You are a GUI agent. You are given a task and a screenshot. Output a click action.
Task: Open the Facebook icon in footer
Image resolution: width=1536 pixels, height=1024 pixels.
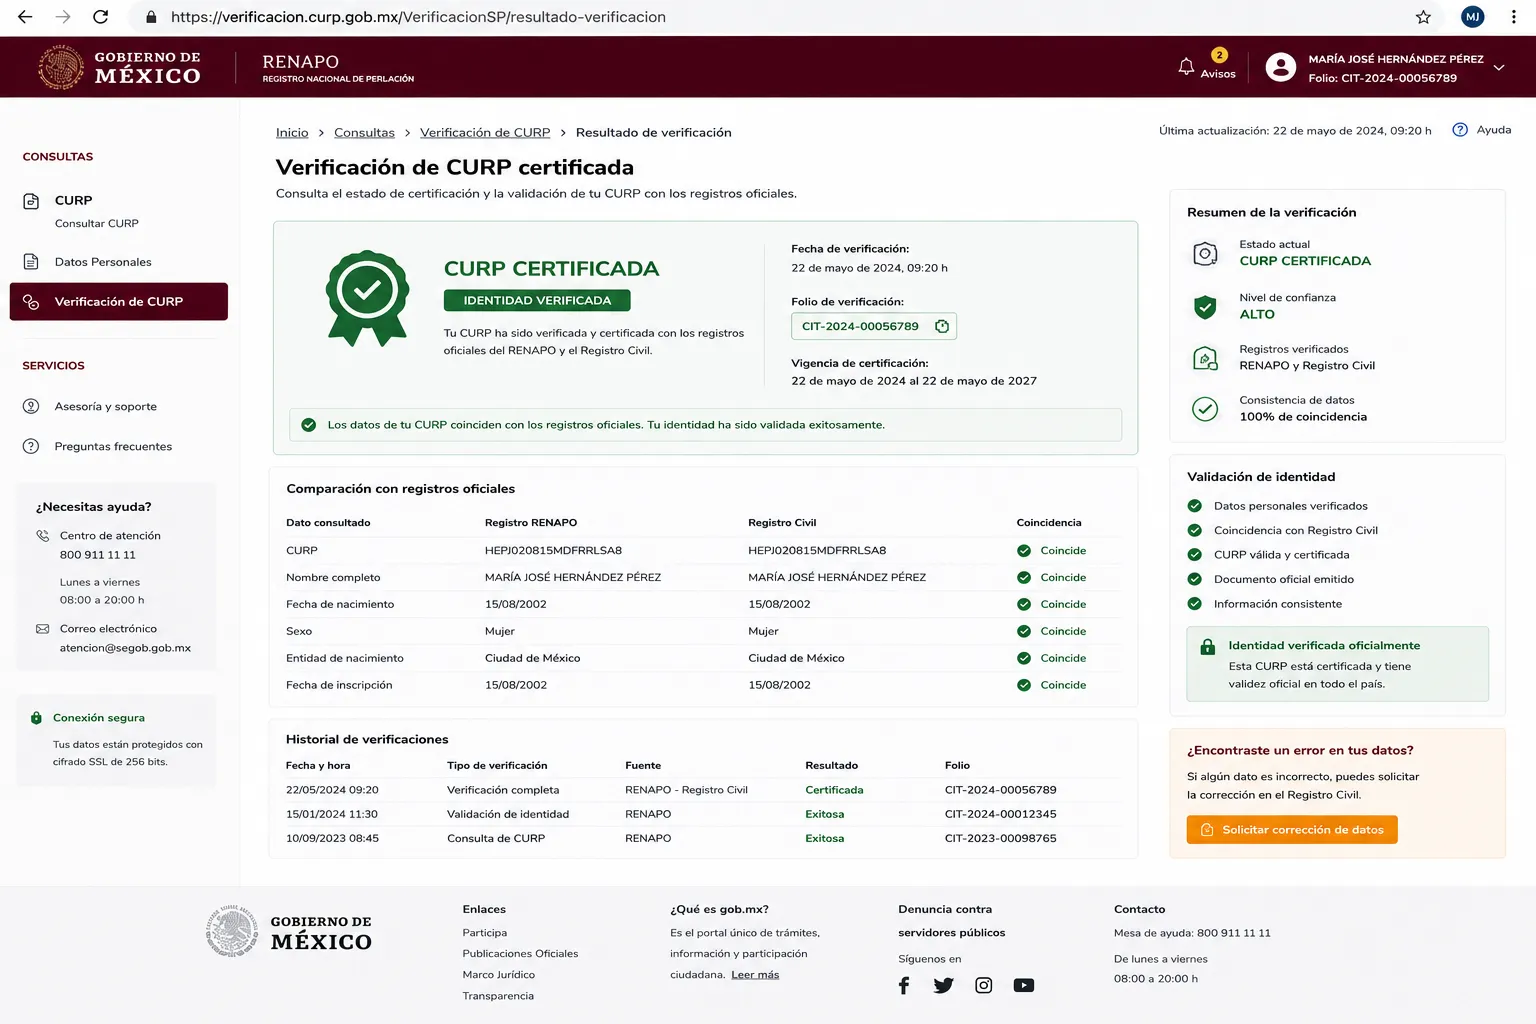(904, 986)
